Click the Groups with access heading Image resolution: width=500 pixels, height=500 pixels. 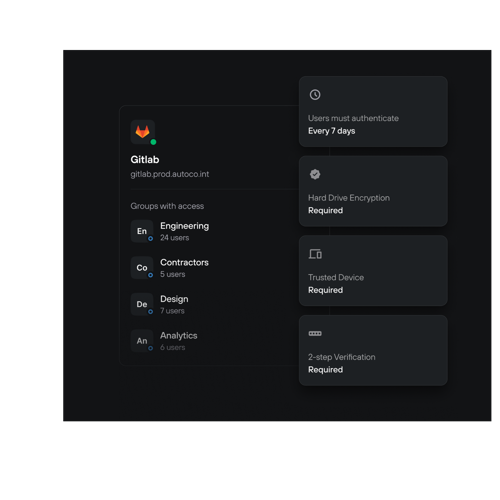(167, 206)
